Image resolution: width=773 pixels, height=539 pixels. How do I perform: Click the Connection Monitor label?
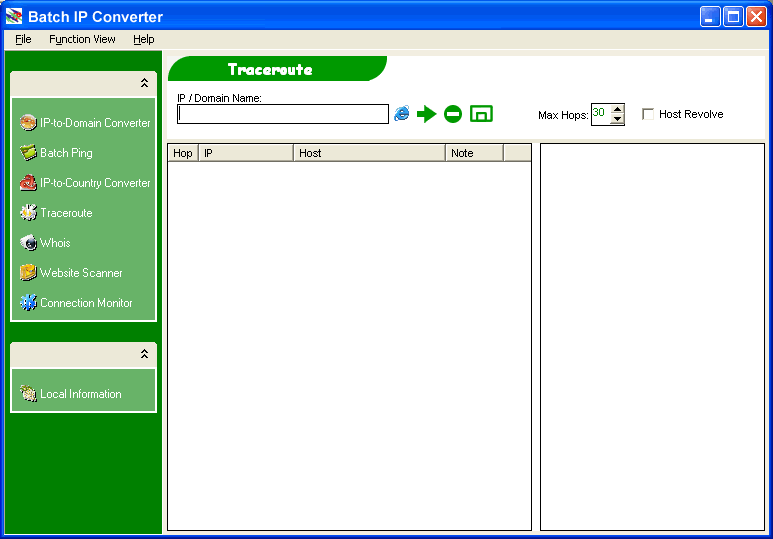(86, 303)
